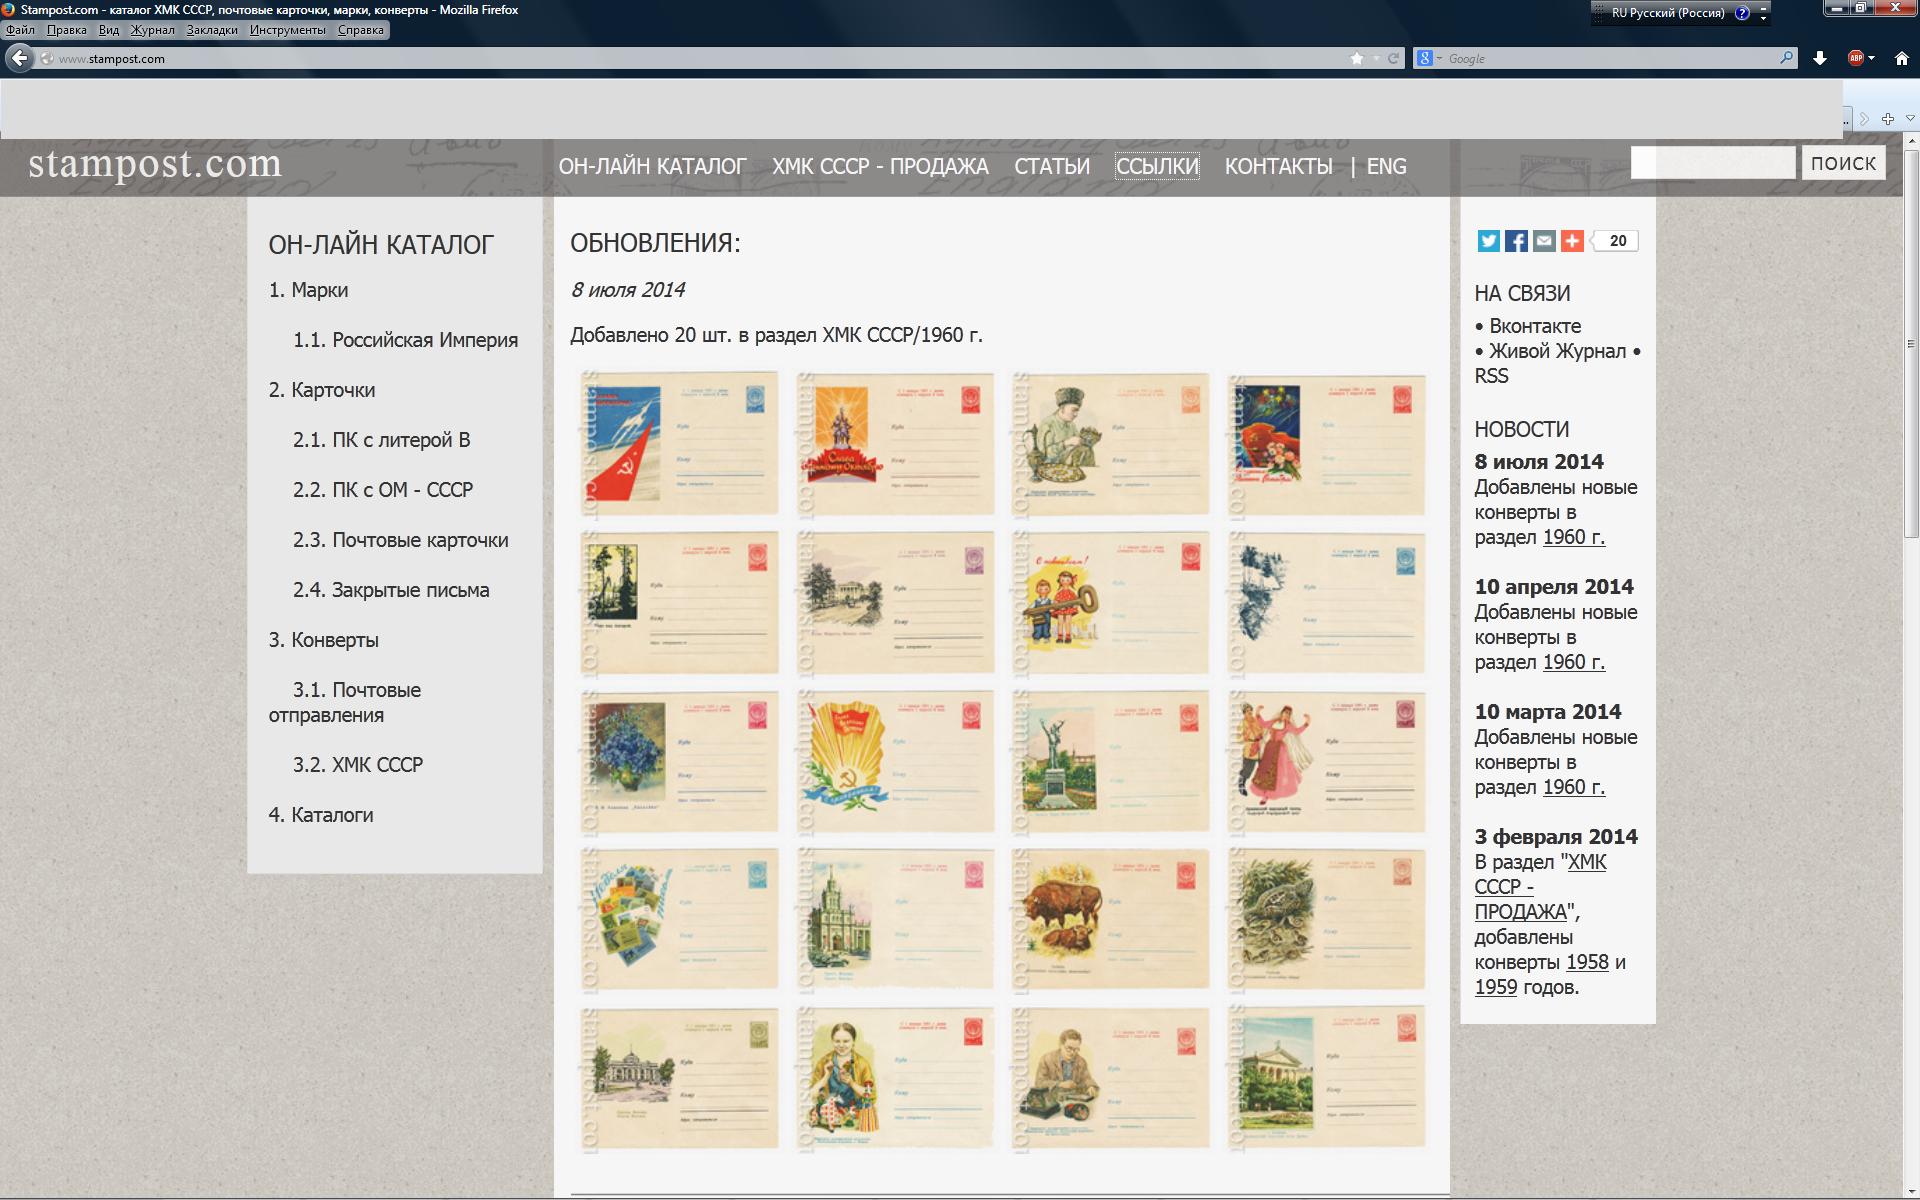1920x1200 pixels.
Task: Share by email using the envelope icon
Action: click(x=1544, y=241)
